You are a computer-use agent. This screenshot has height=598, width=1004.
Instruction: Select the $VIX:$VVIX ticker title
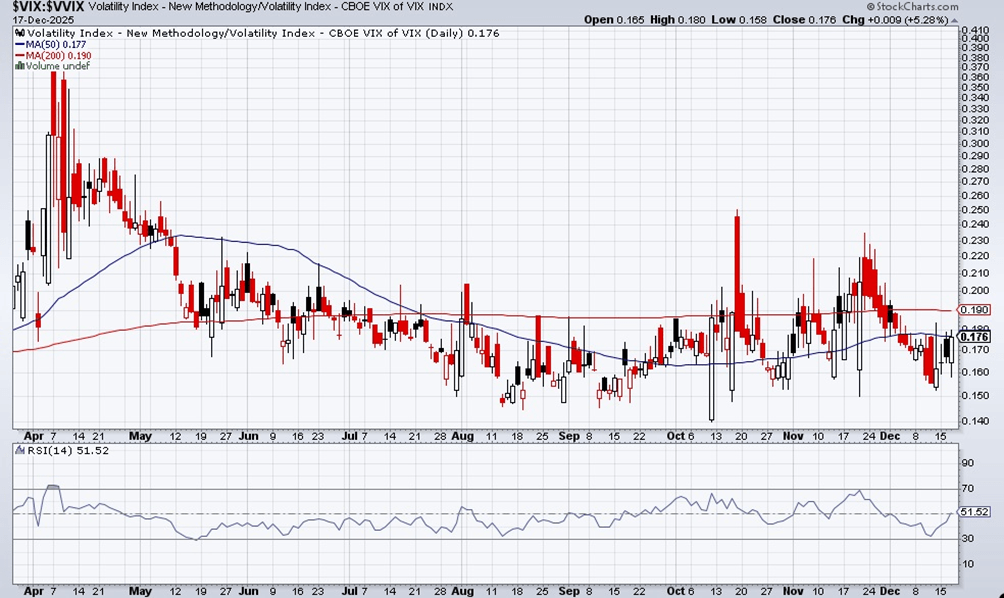point(49,6)
